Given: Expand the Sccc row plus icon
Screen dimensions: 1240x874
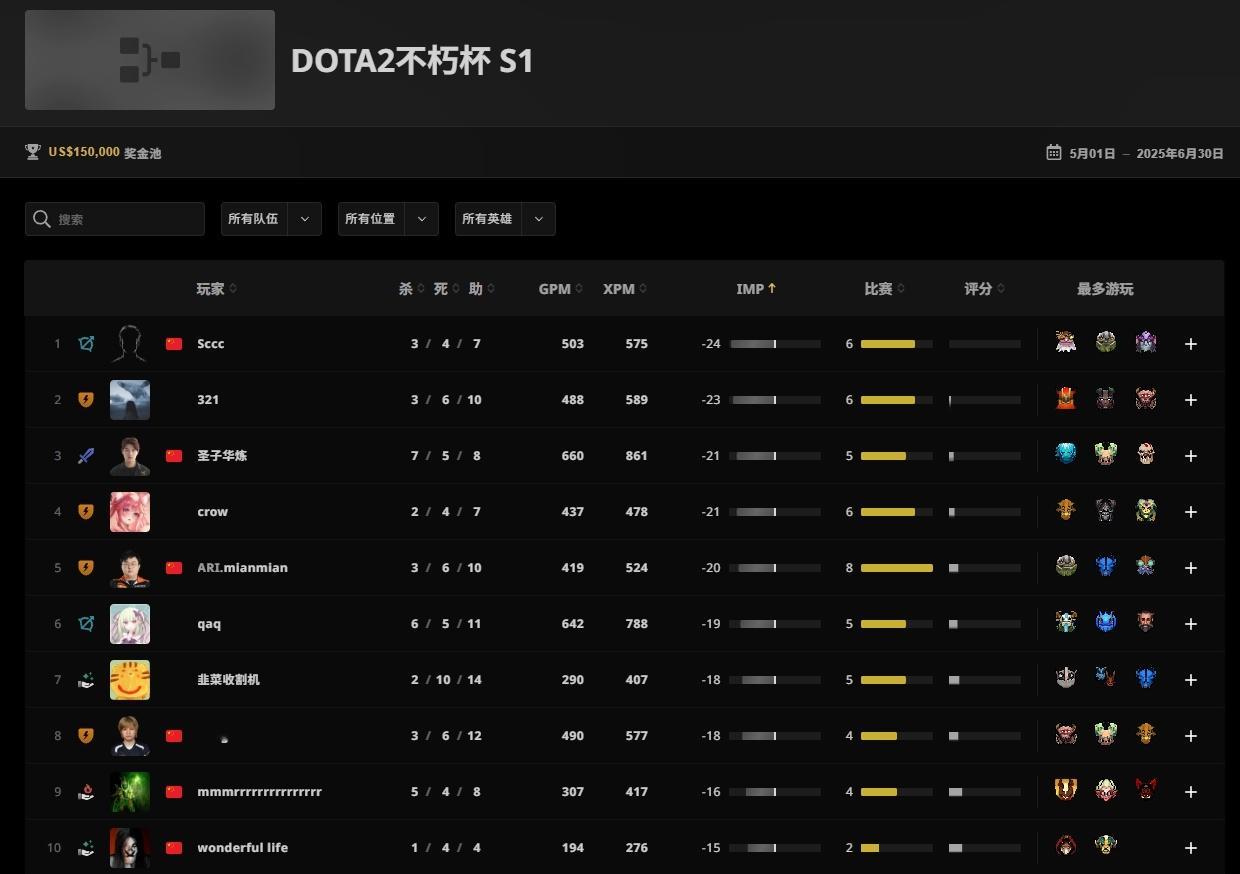Looking at the screenshot, I should pos(1191,343).
